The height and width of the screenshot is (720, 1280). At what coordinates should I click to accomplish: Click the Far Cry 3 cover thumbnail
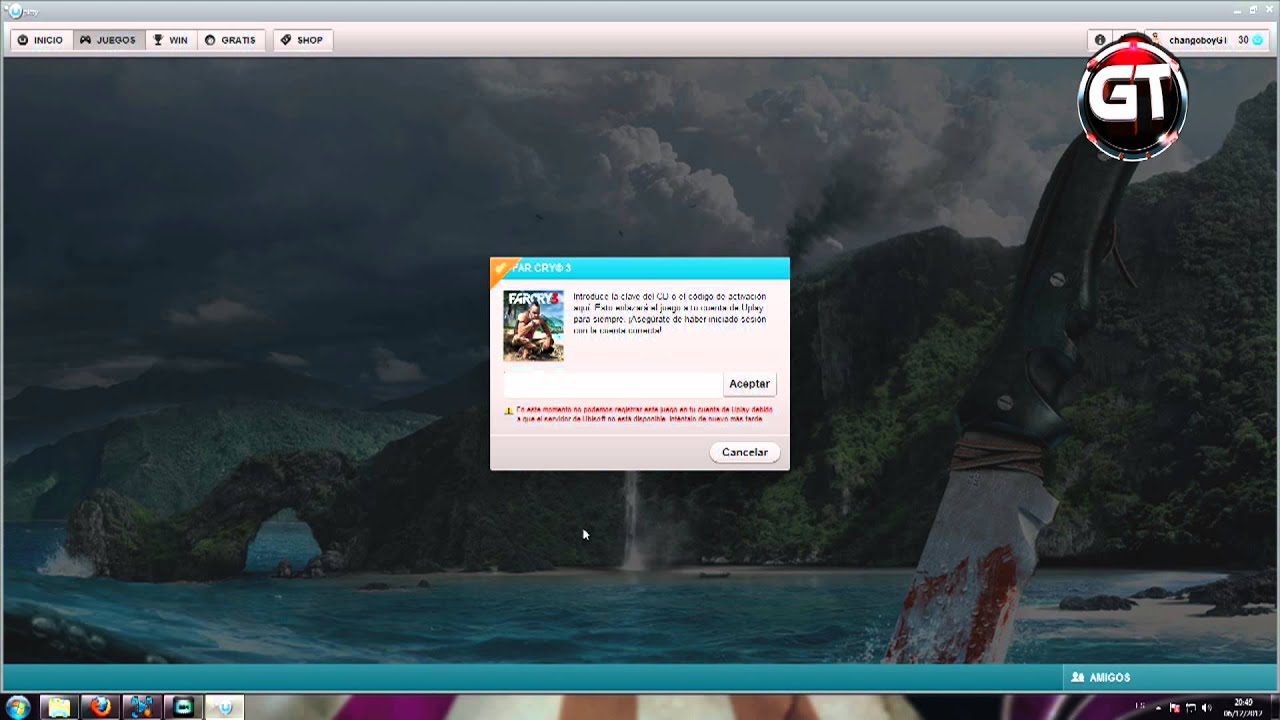pyautogui.click(x=533, y=326)
